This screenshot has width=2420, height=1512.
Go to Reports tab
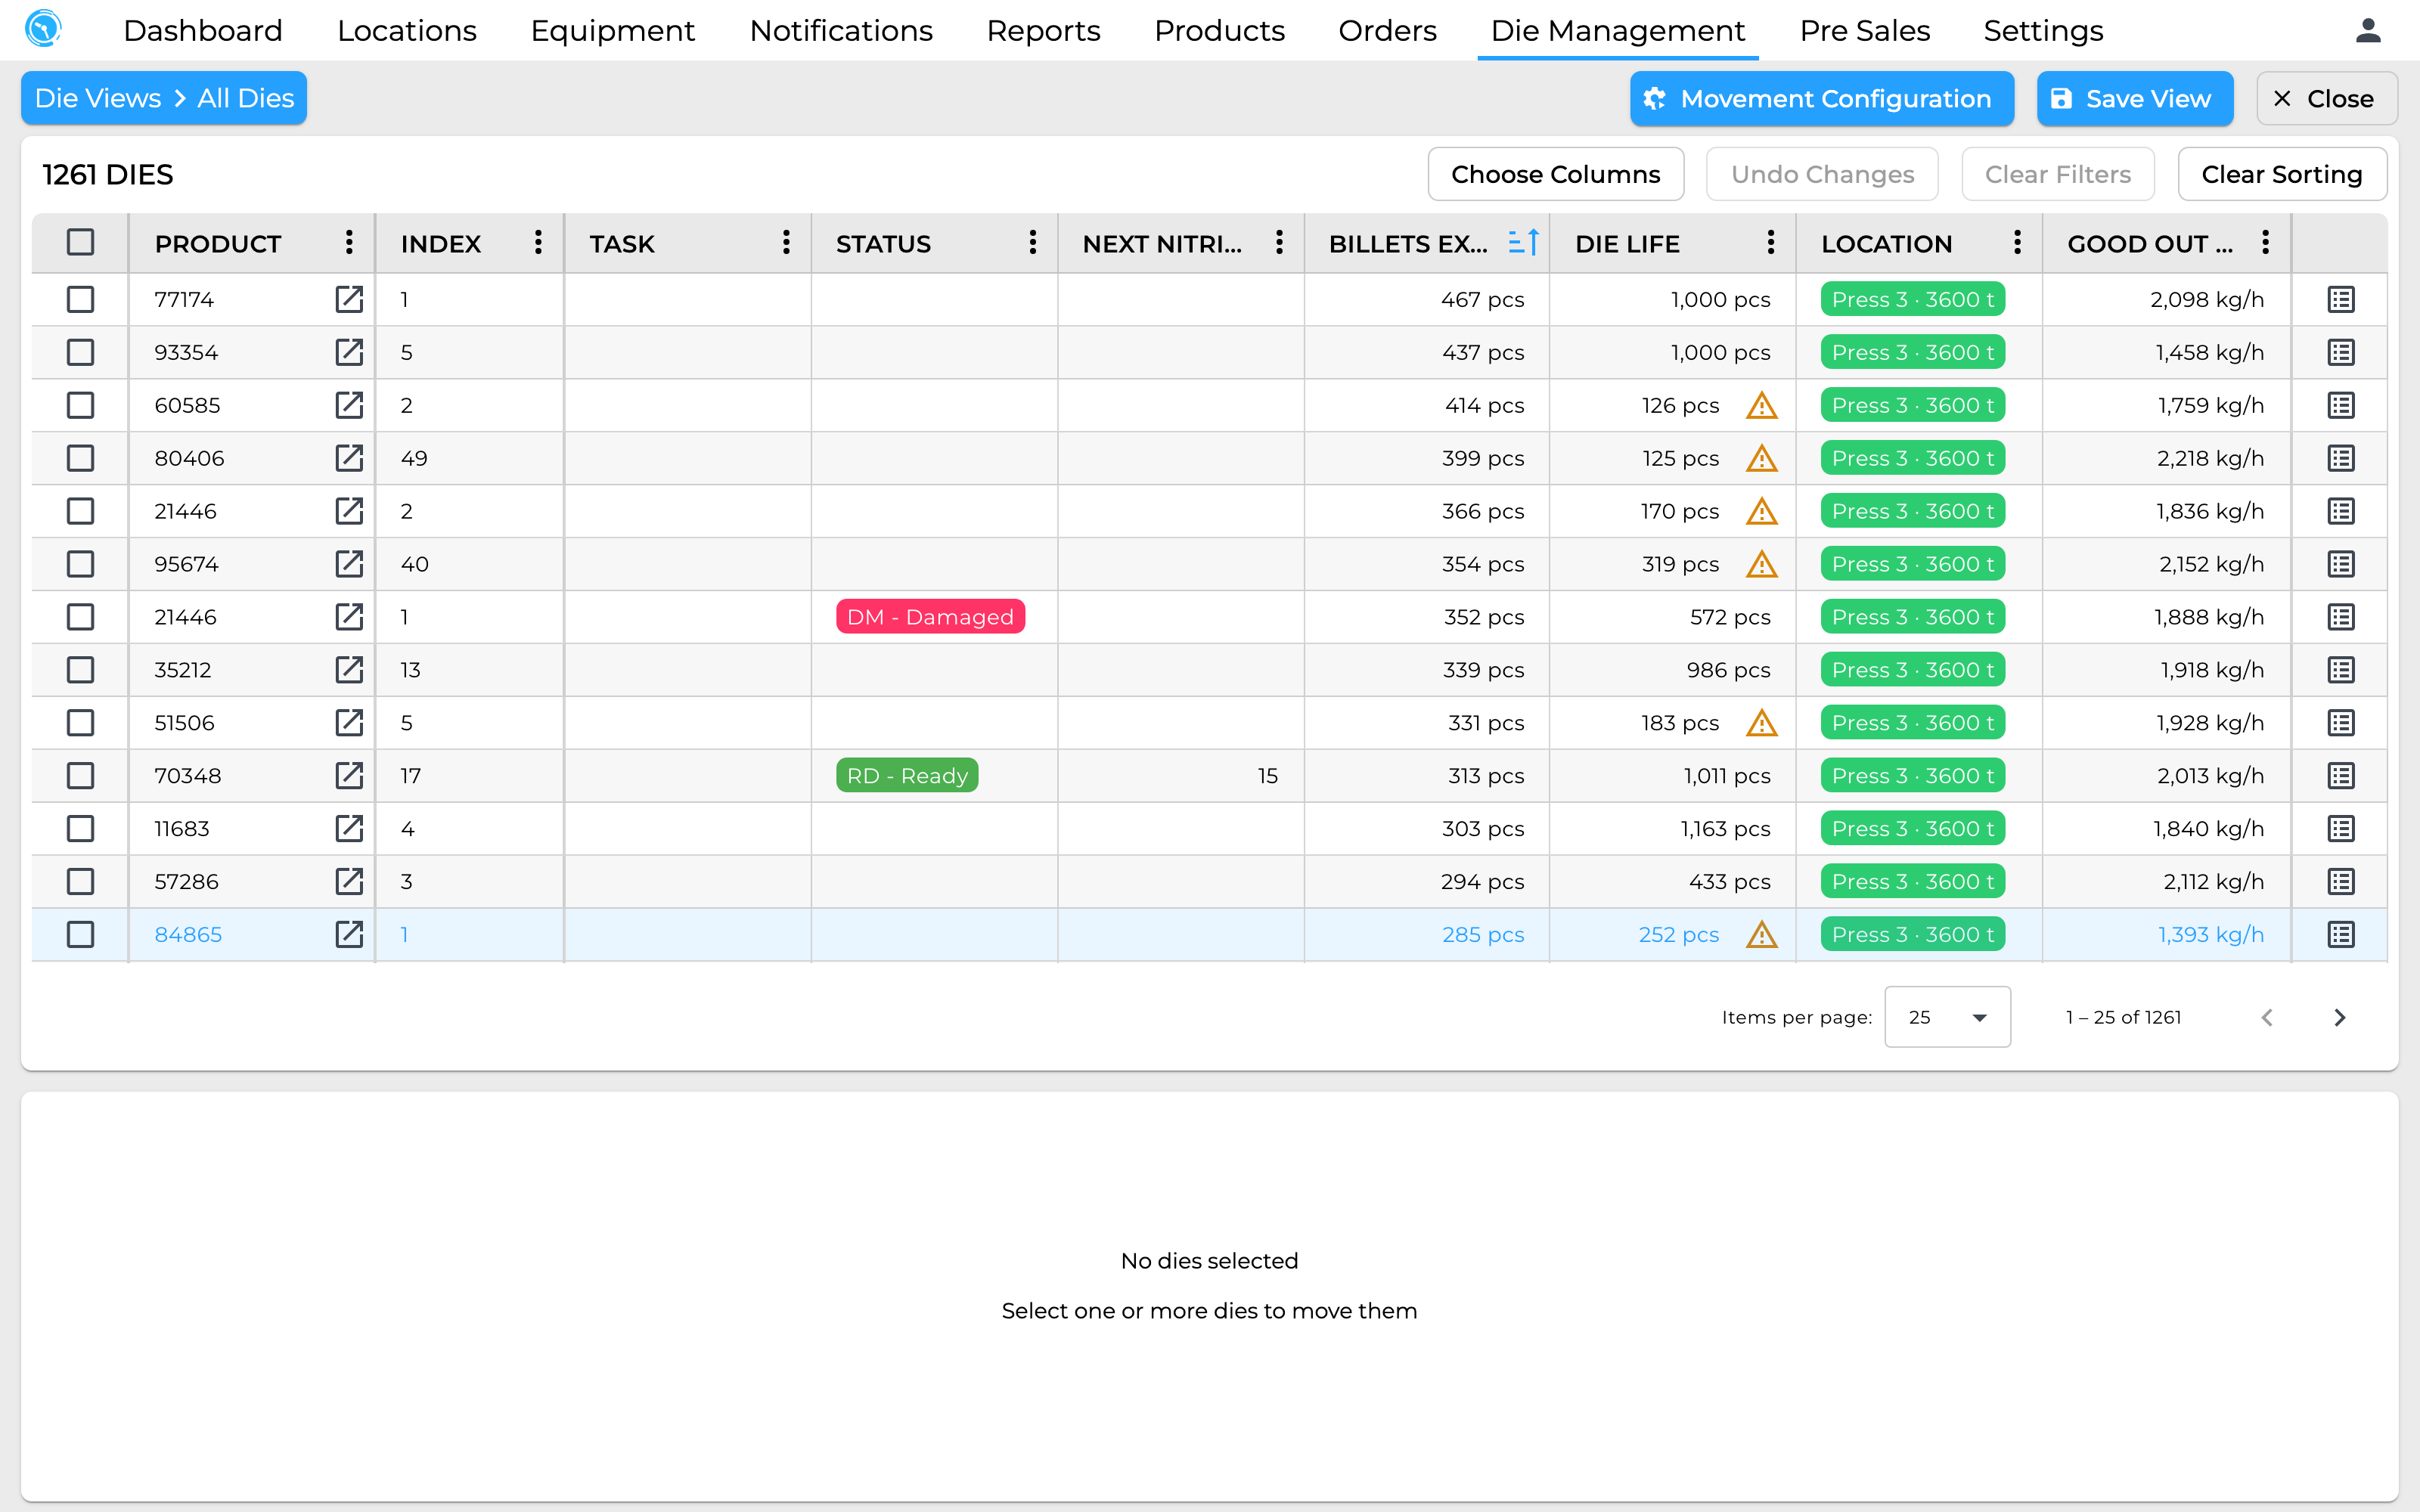(1043, 31)
